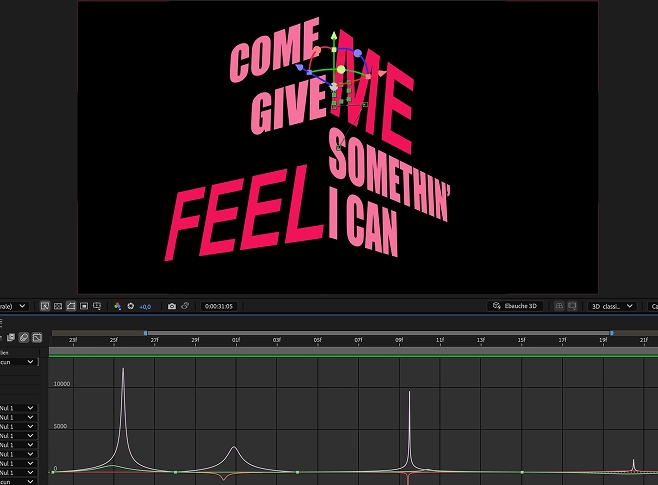This screenshot has height=485, width=658.
Task: Click the yellow Y-axis gizmo handle
Action: coord(340,69)
